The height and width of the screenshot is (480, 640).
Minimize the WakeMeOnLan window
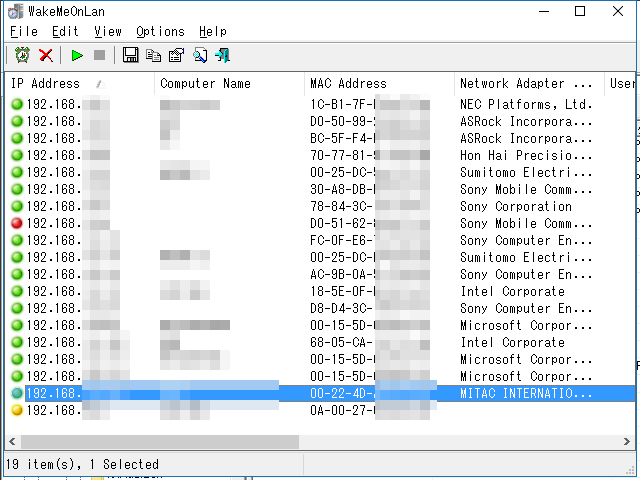point(544,11)
